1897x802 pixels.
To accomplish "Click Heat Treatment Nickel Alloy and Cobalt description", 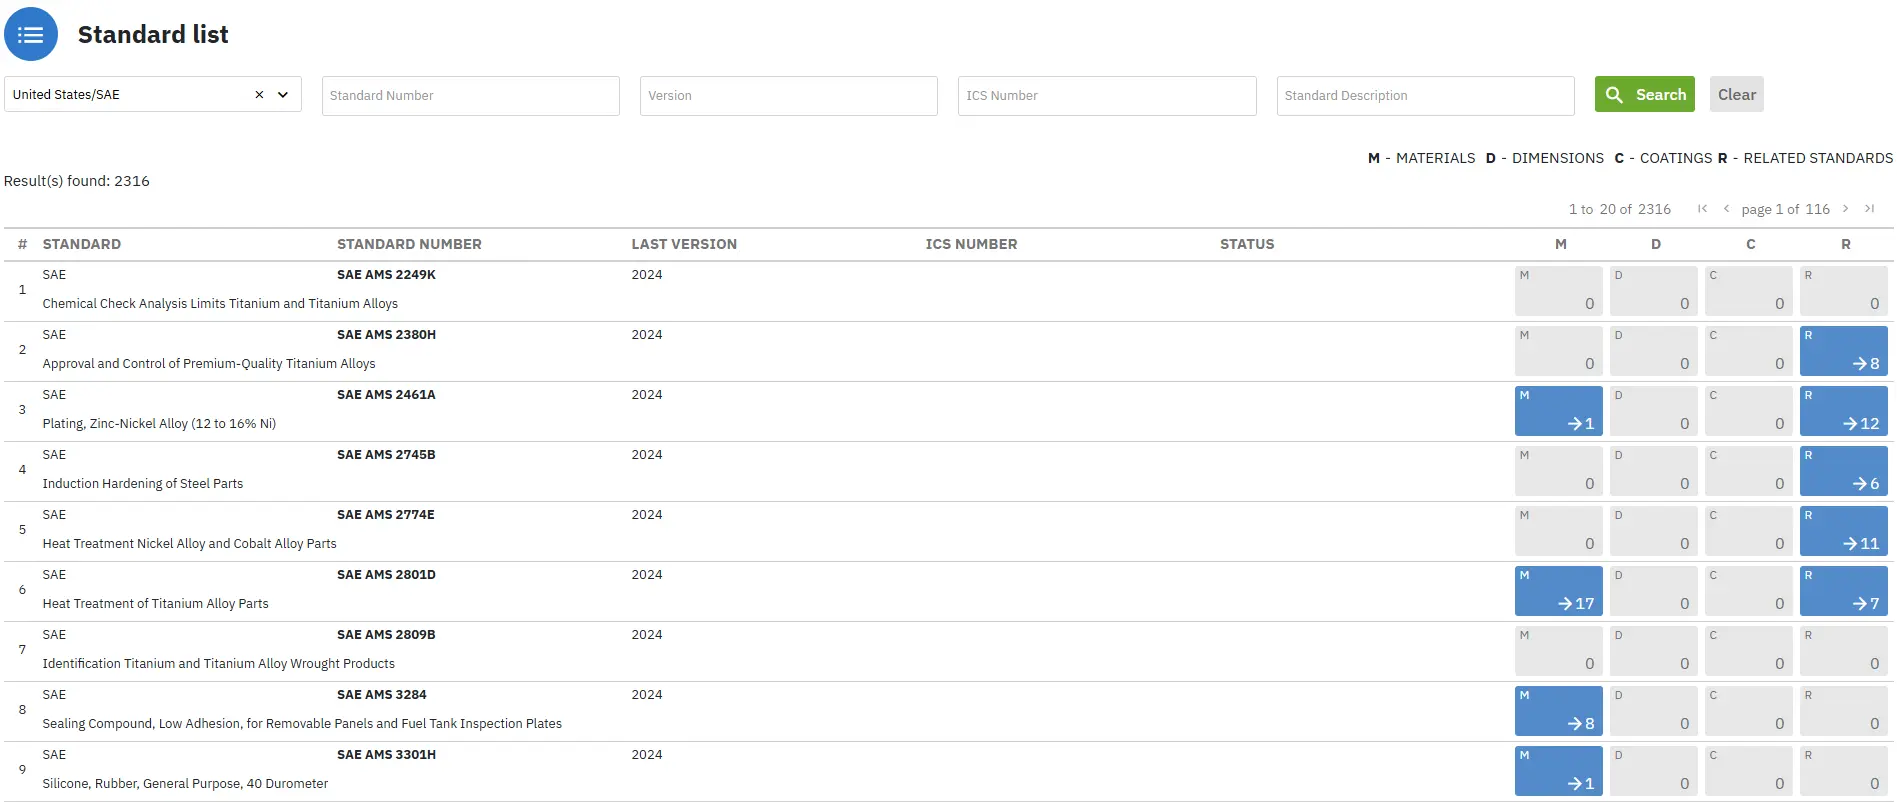I will coord(189,544).
